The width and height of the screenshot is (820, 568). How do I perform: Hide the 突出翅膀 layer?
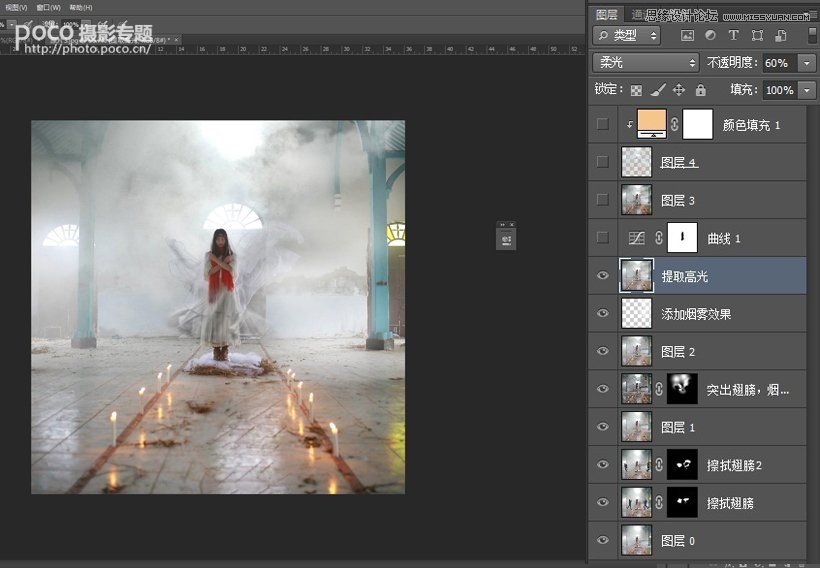[602, 389]
